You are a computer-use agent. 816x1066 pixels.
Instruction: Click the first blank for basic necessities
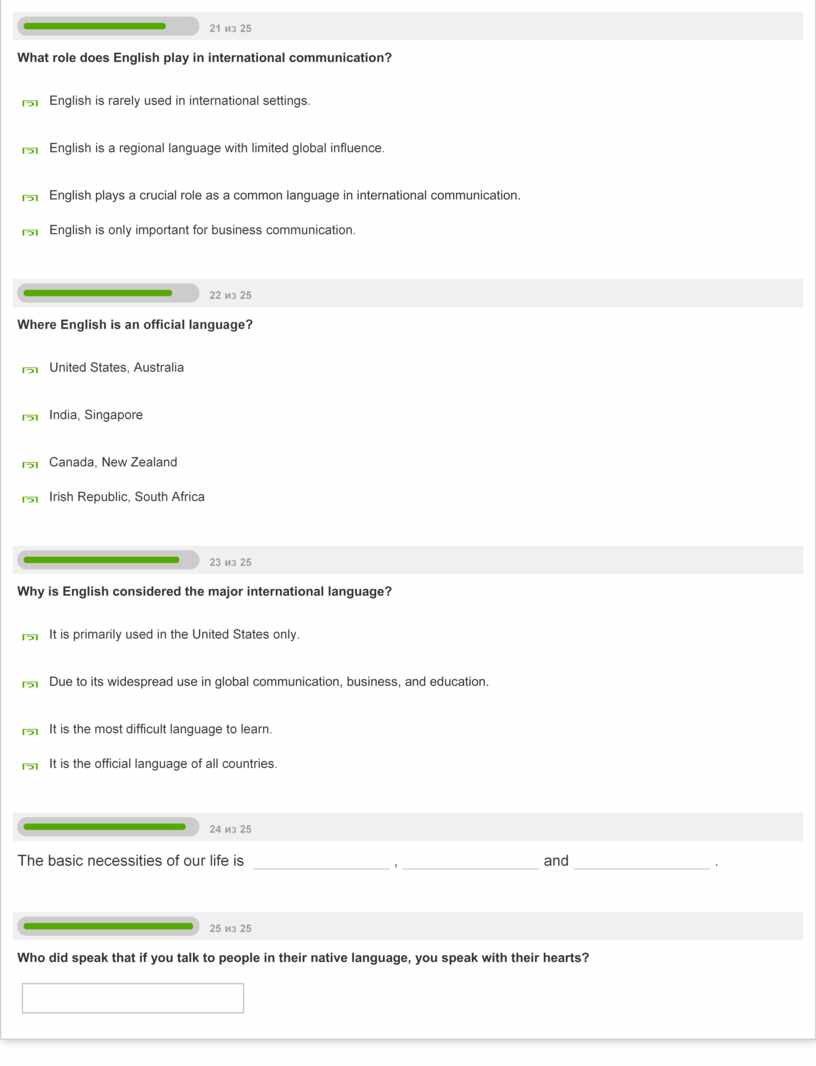coord(321,861)
